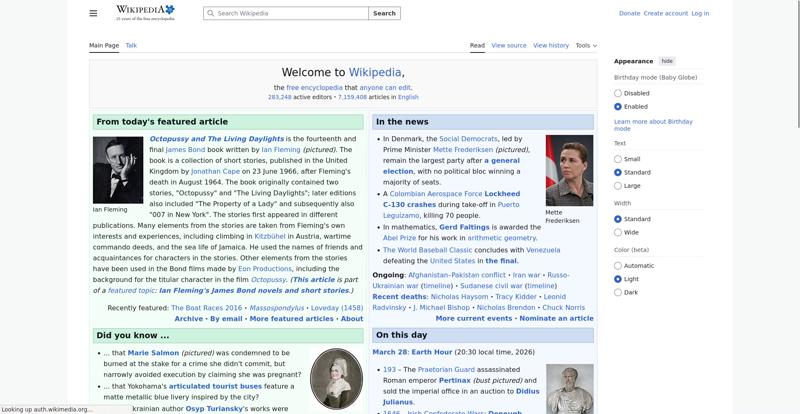The image size is (800, 414).
Task: Expand the Tools dropdown menu
Action: (586, 45)
